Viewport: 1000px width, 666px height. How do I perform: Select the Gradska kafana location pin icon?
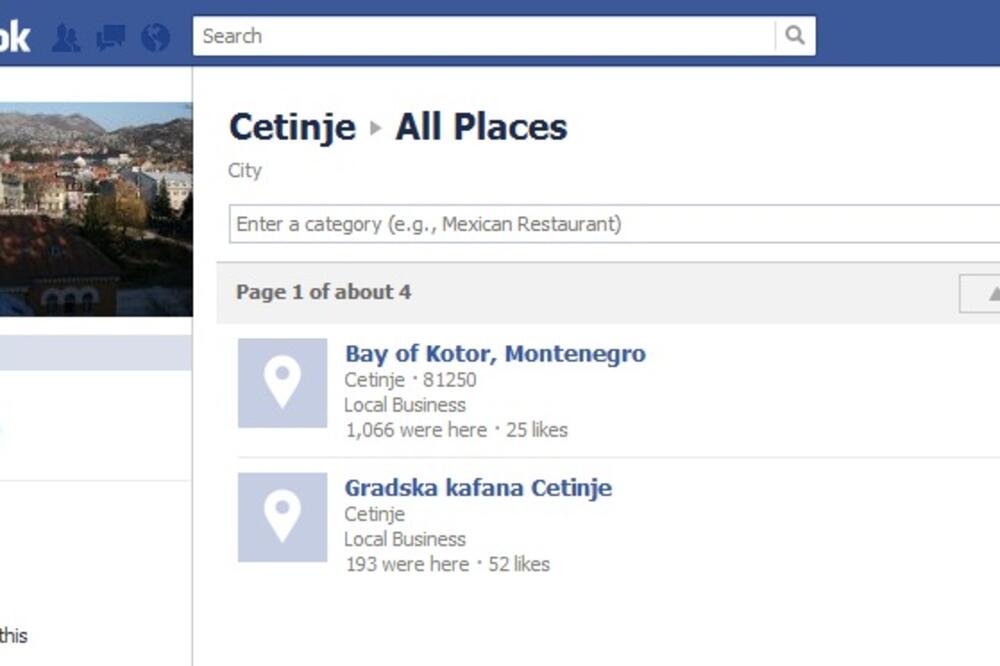[x=281, y=518]
